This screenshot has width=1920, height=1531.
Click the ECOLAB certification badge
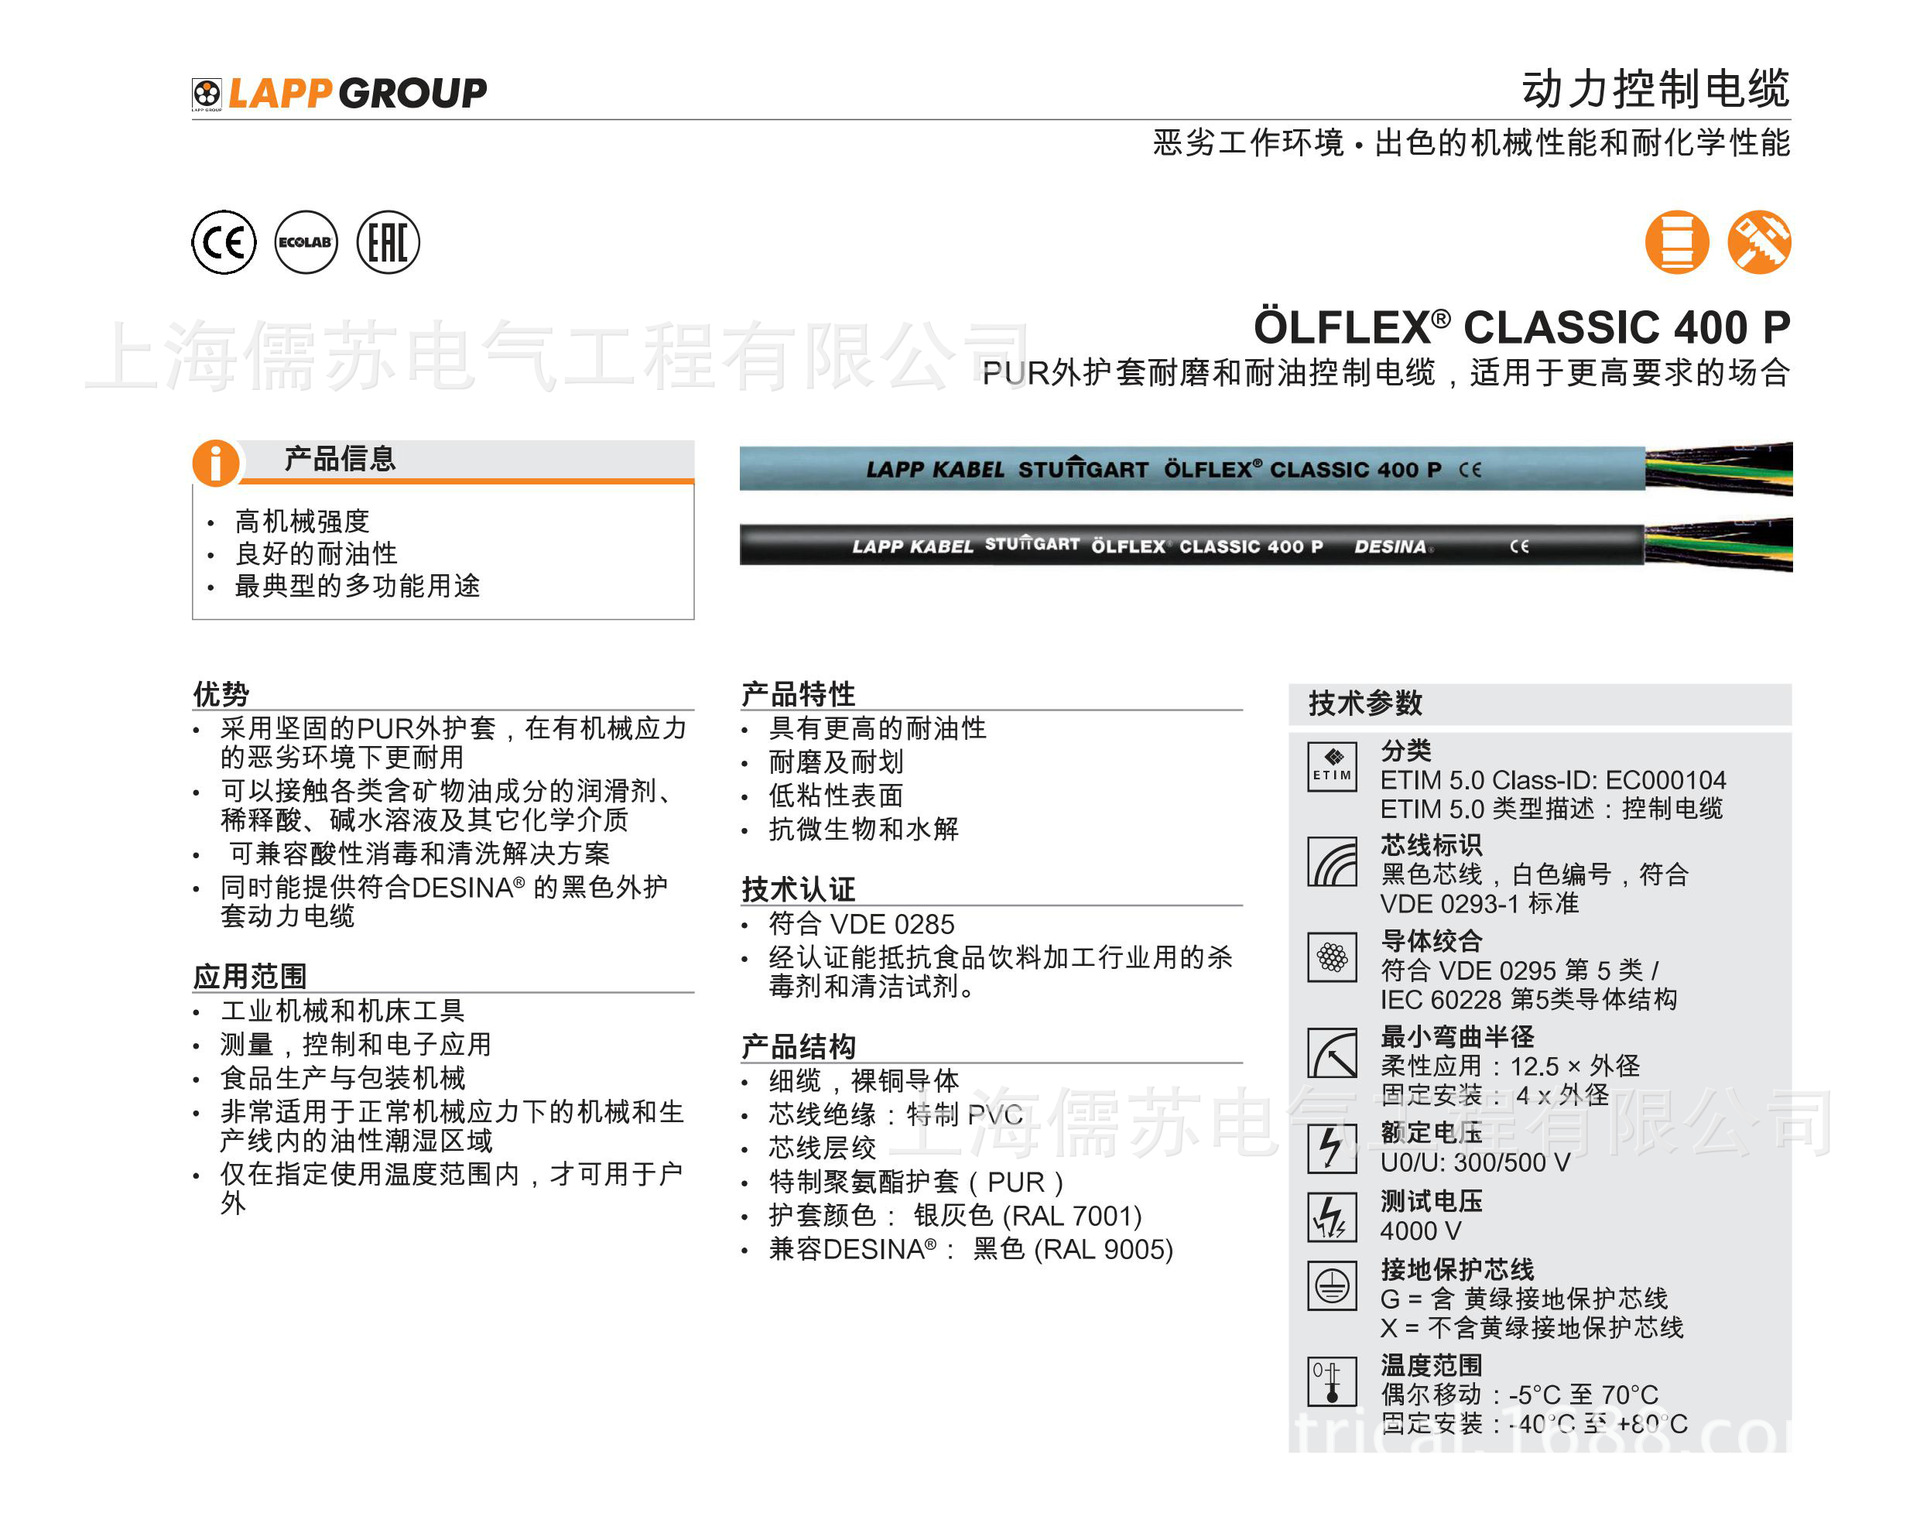(306, 242)
